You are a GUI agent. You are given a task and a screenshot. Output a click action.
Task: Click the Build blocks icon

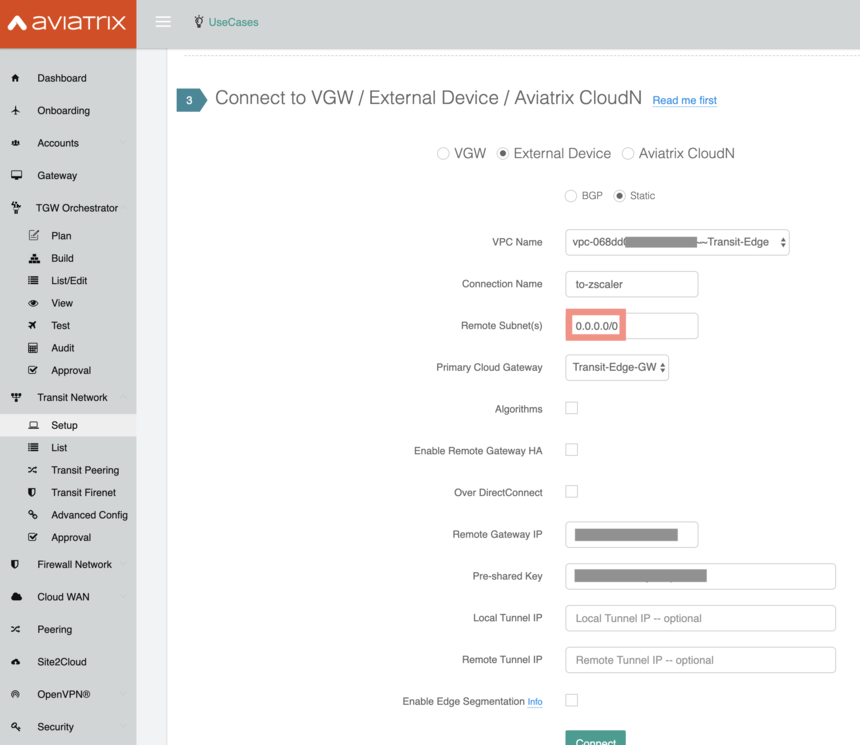coord(34,258)
